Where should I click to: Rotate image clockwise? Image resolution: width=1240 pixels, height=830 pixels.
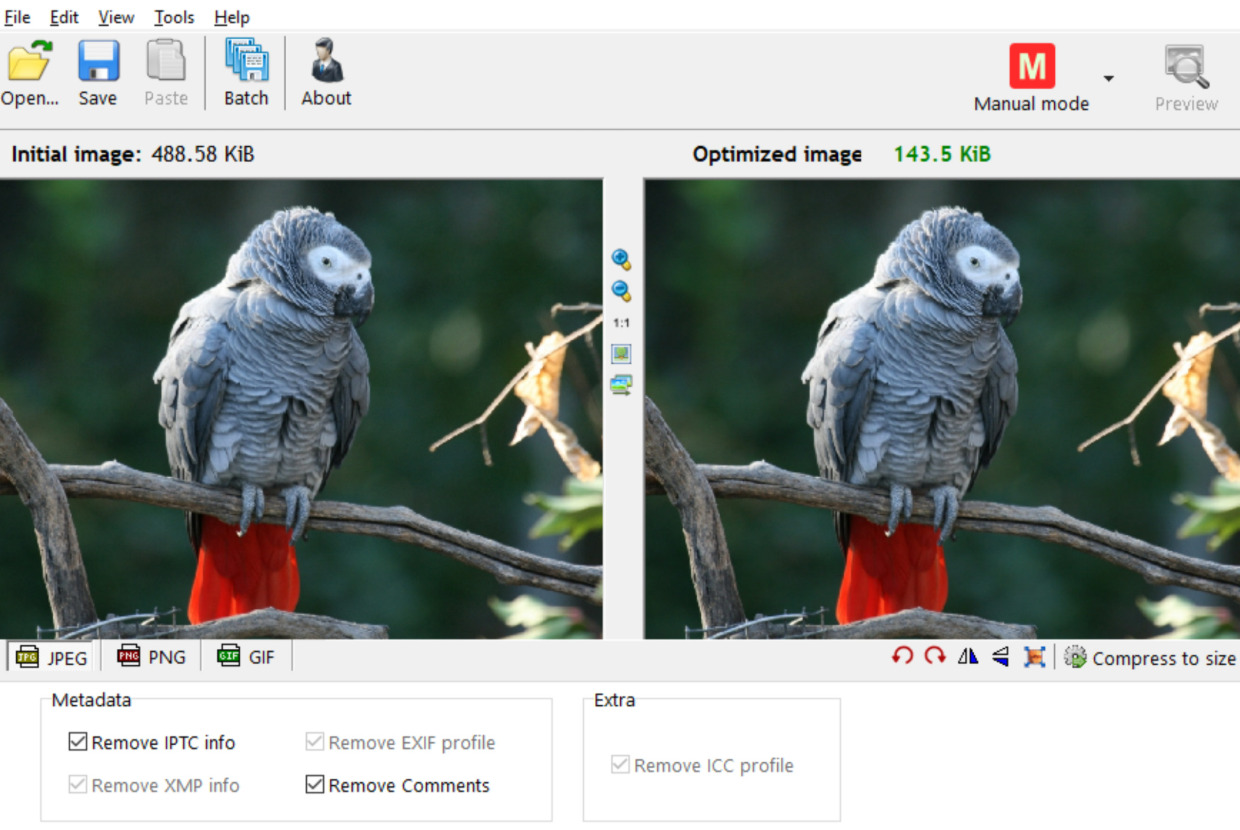click(935, 656)
